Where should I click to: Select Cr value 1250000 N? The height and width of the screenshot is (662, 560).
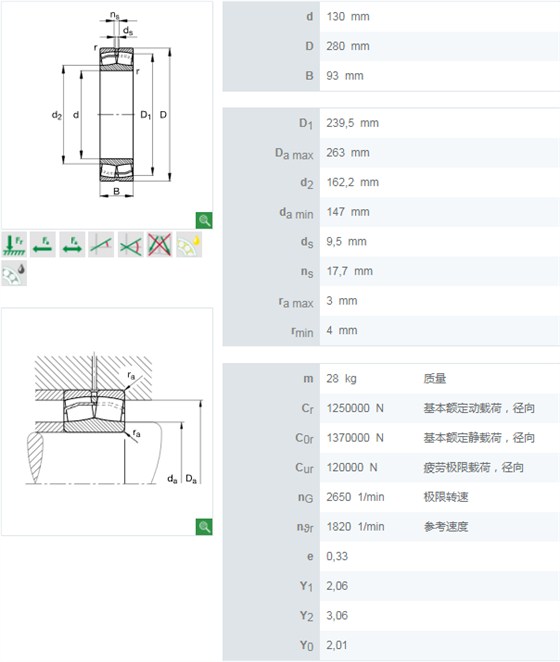pos(355,408)
